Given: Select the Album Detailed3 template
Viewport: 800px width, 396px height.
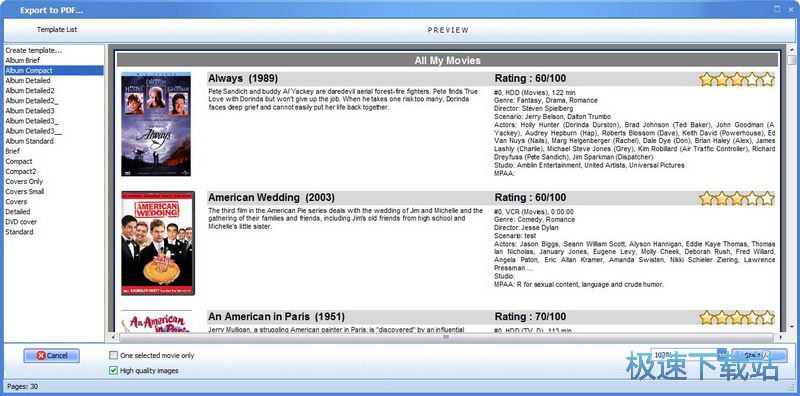Looking at the screenshot, I should point(30,111).
